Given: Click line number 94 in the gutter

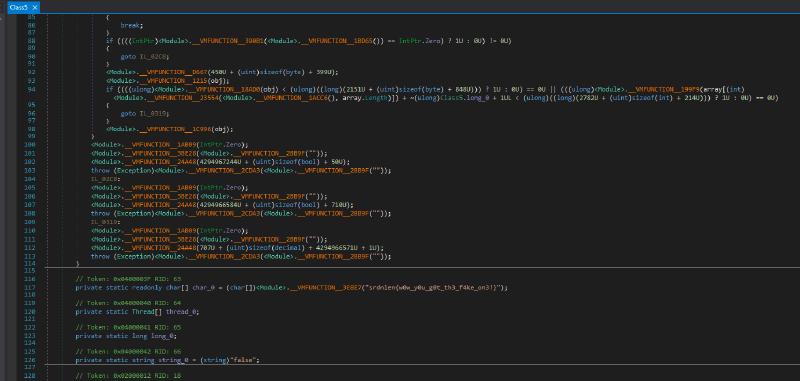Looking at the screenshot, I should point(31,89).
